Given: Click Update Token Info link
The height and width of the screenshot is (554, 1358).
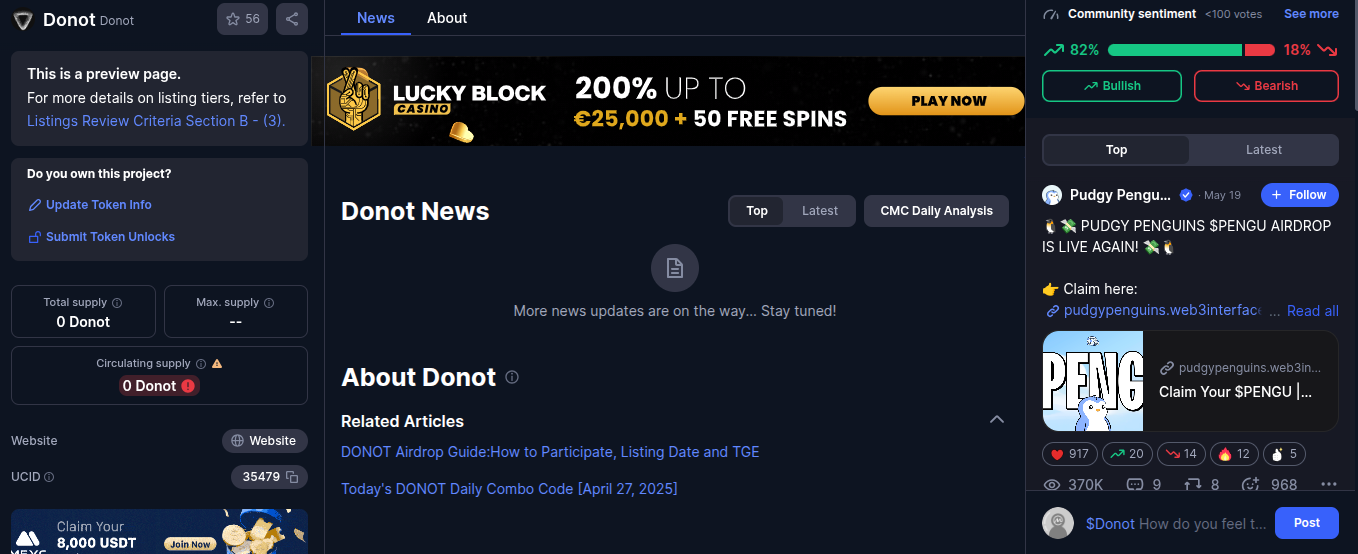Looking at the screenshot, I should [x=90, y=205].
